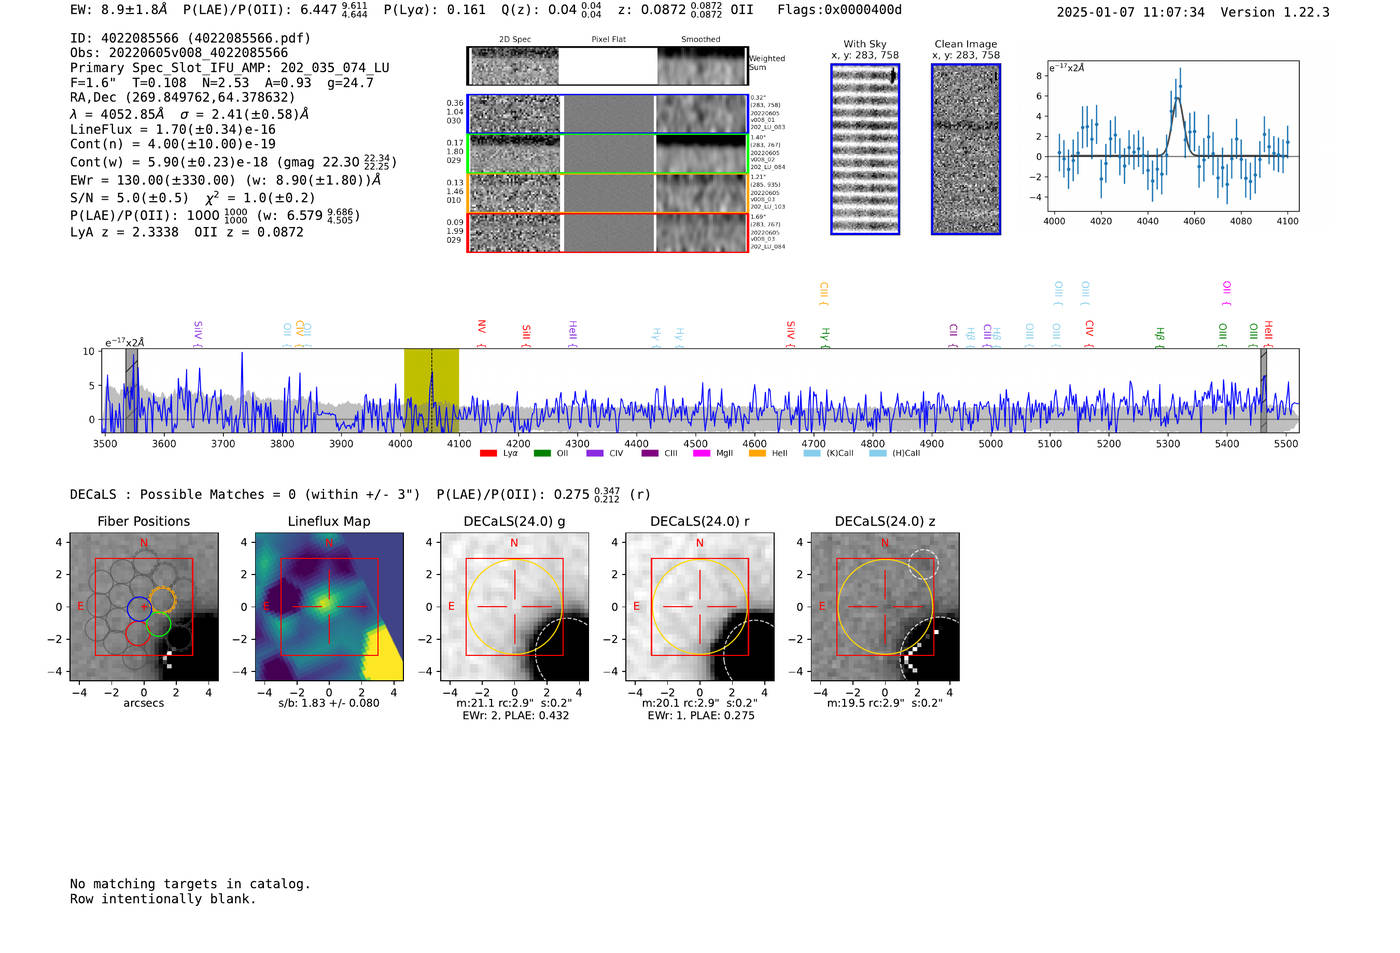Click the Lyα red legend swatch

488,453
